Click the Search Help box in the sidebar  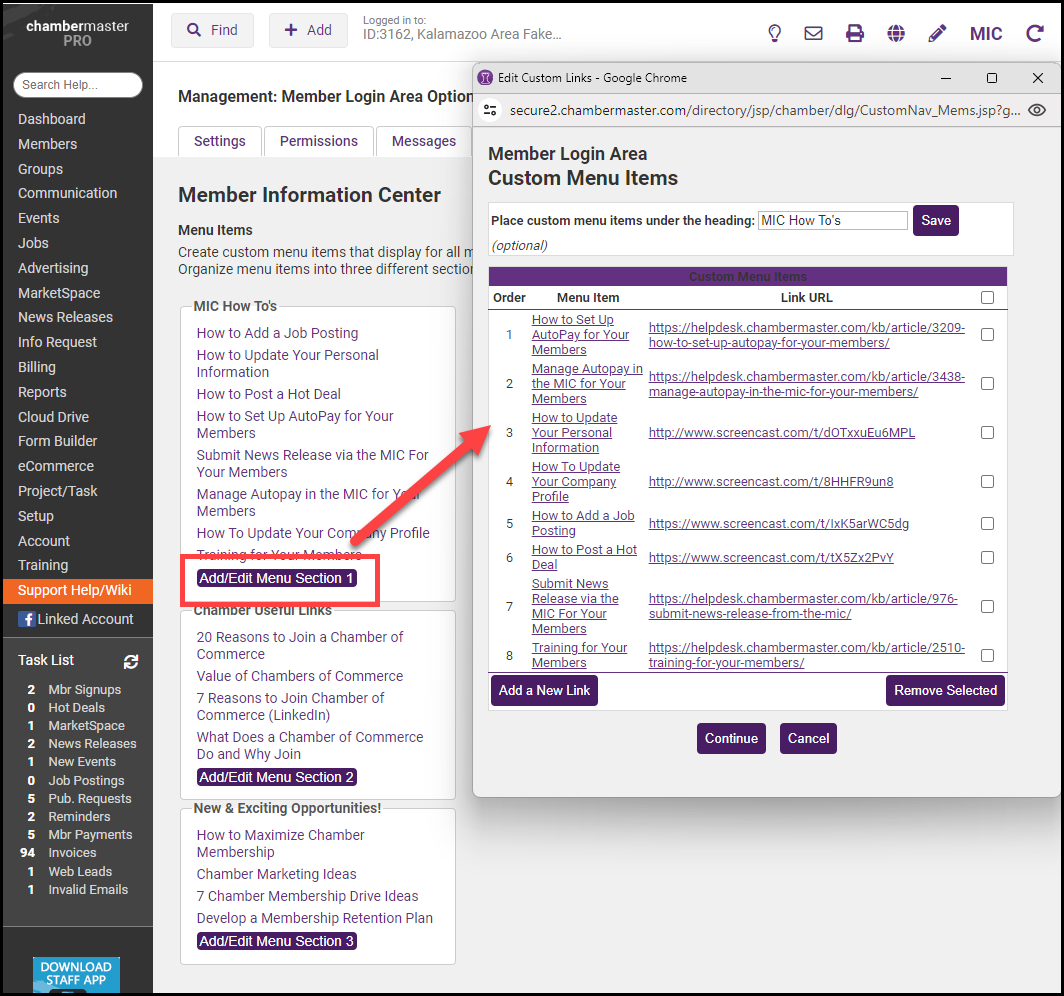pyautogui.click(x=77, y=85)
